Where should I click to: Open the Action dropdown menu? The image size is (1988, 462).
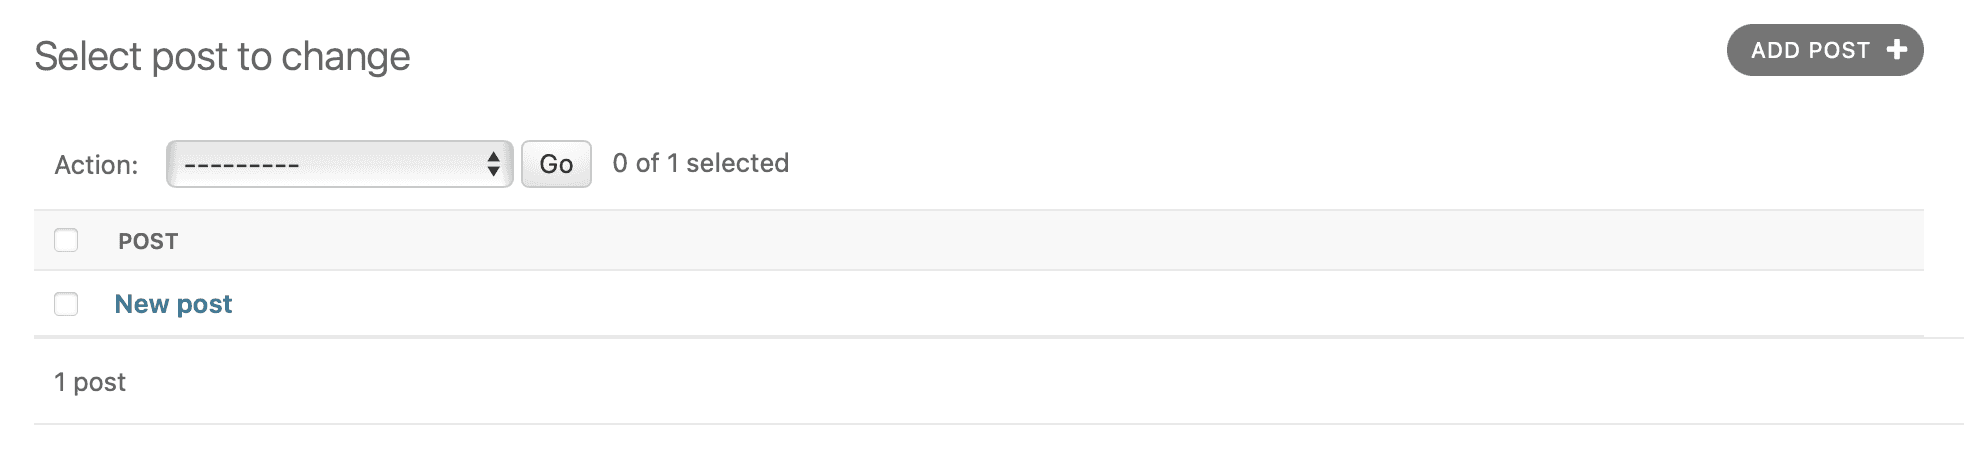click(339, 164)
